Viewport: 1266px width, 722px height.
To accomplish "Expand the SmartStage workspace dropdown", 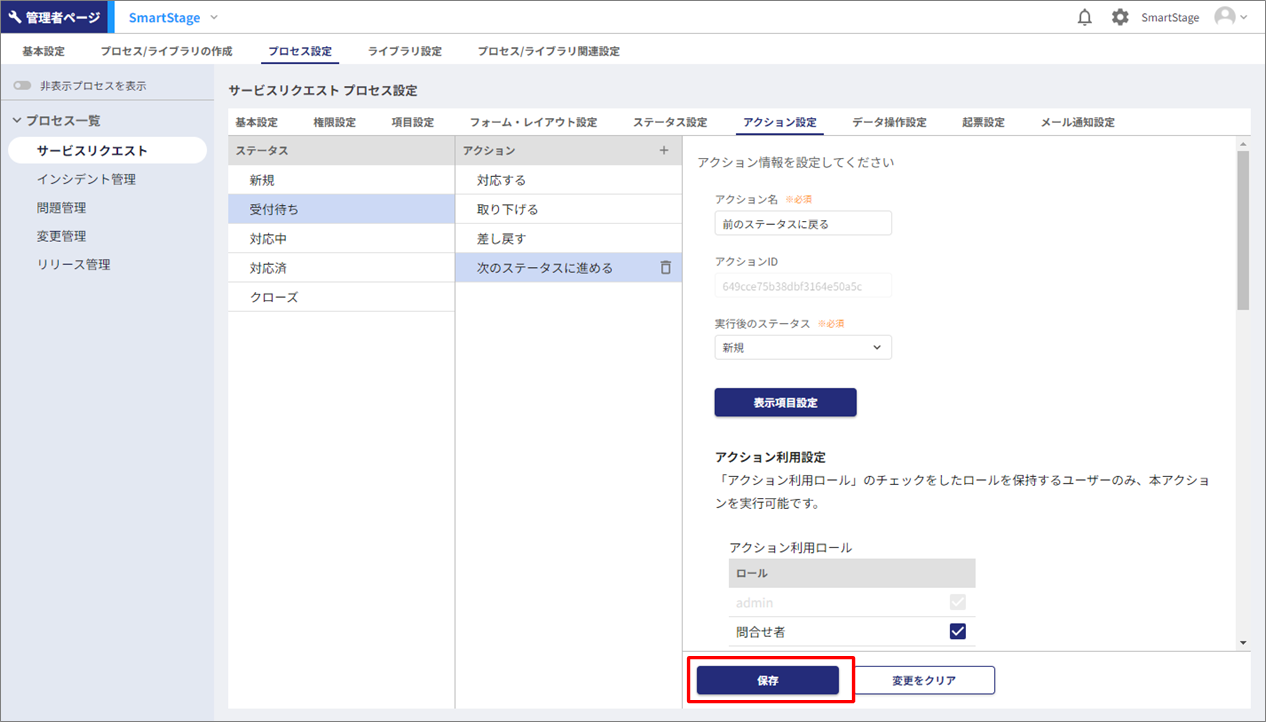I will coord(214,17).
